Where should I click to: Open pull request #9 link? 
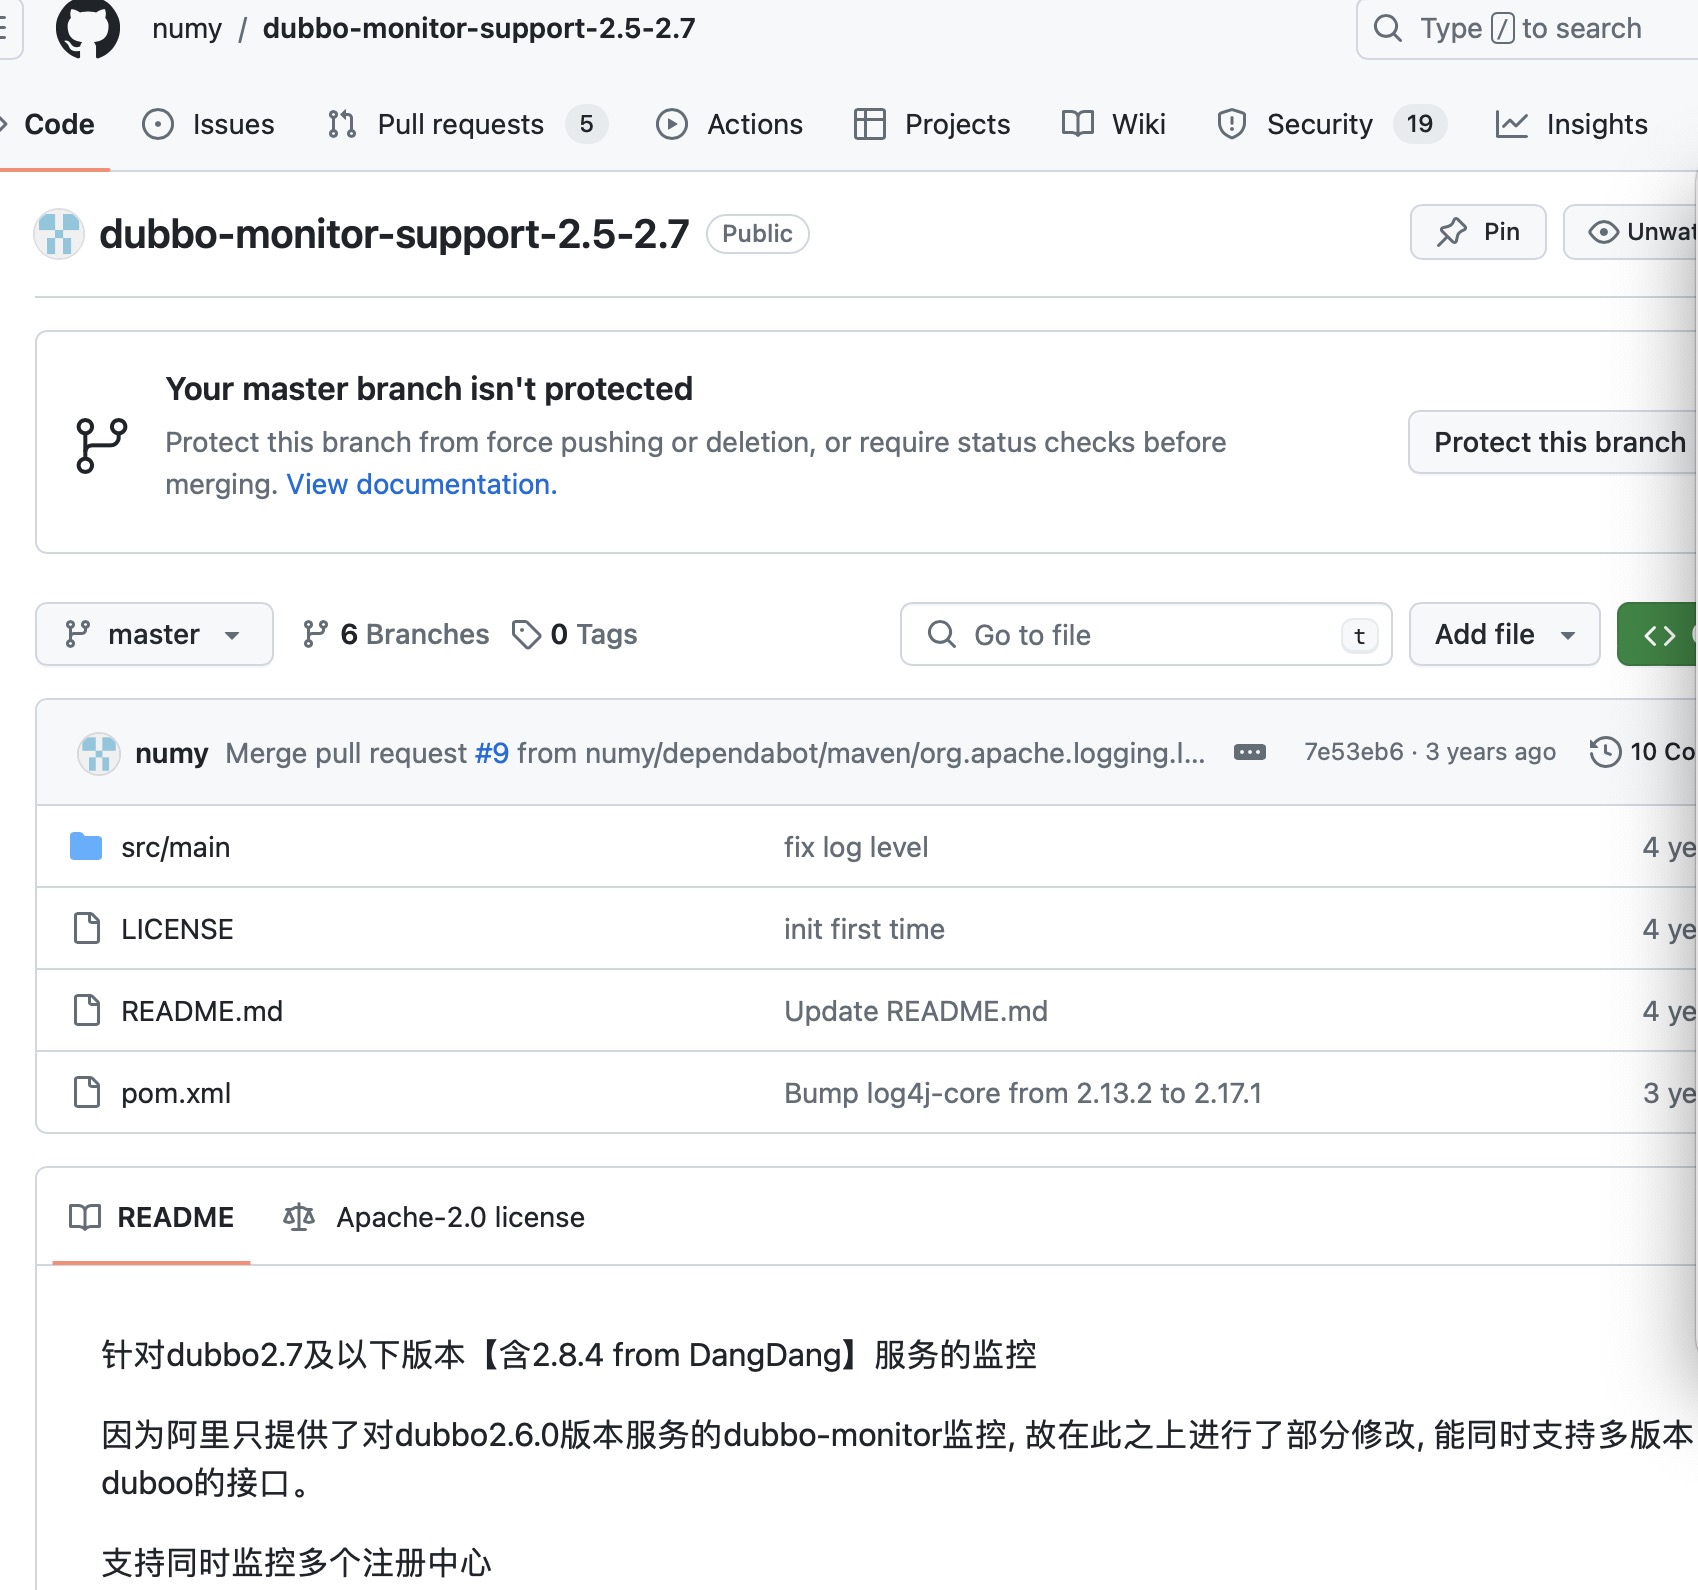(x=492, y=753)
